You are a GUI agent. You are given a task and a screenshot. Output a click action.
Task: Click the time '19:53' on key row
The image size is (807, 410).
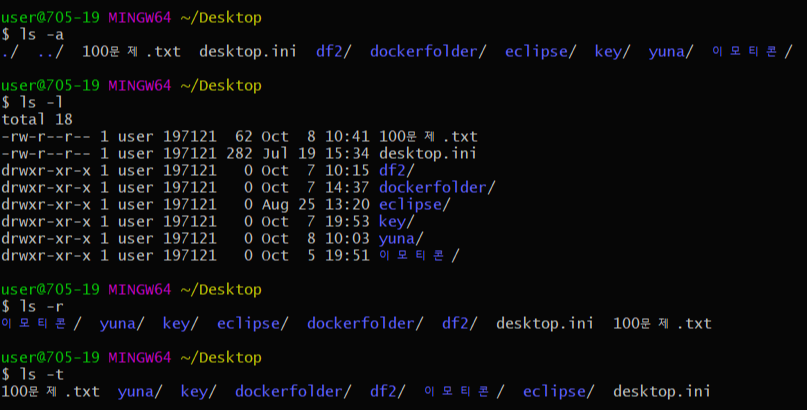pos(347,221)
